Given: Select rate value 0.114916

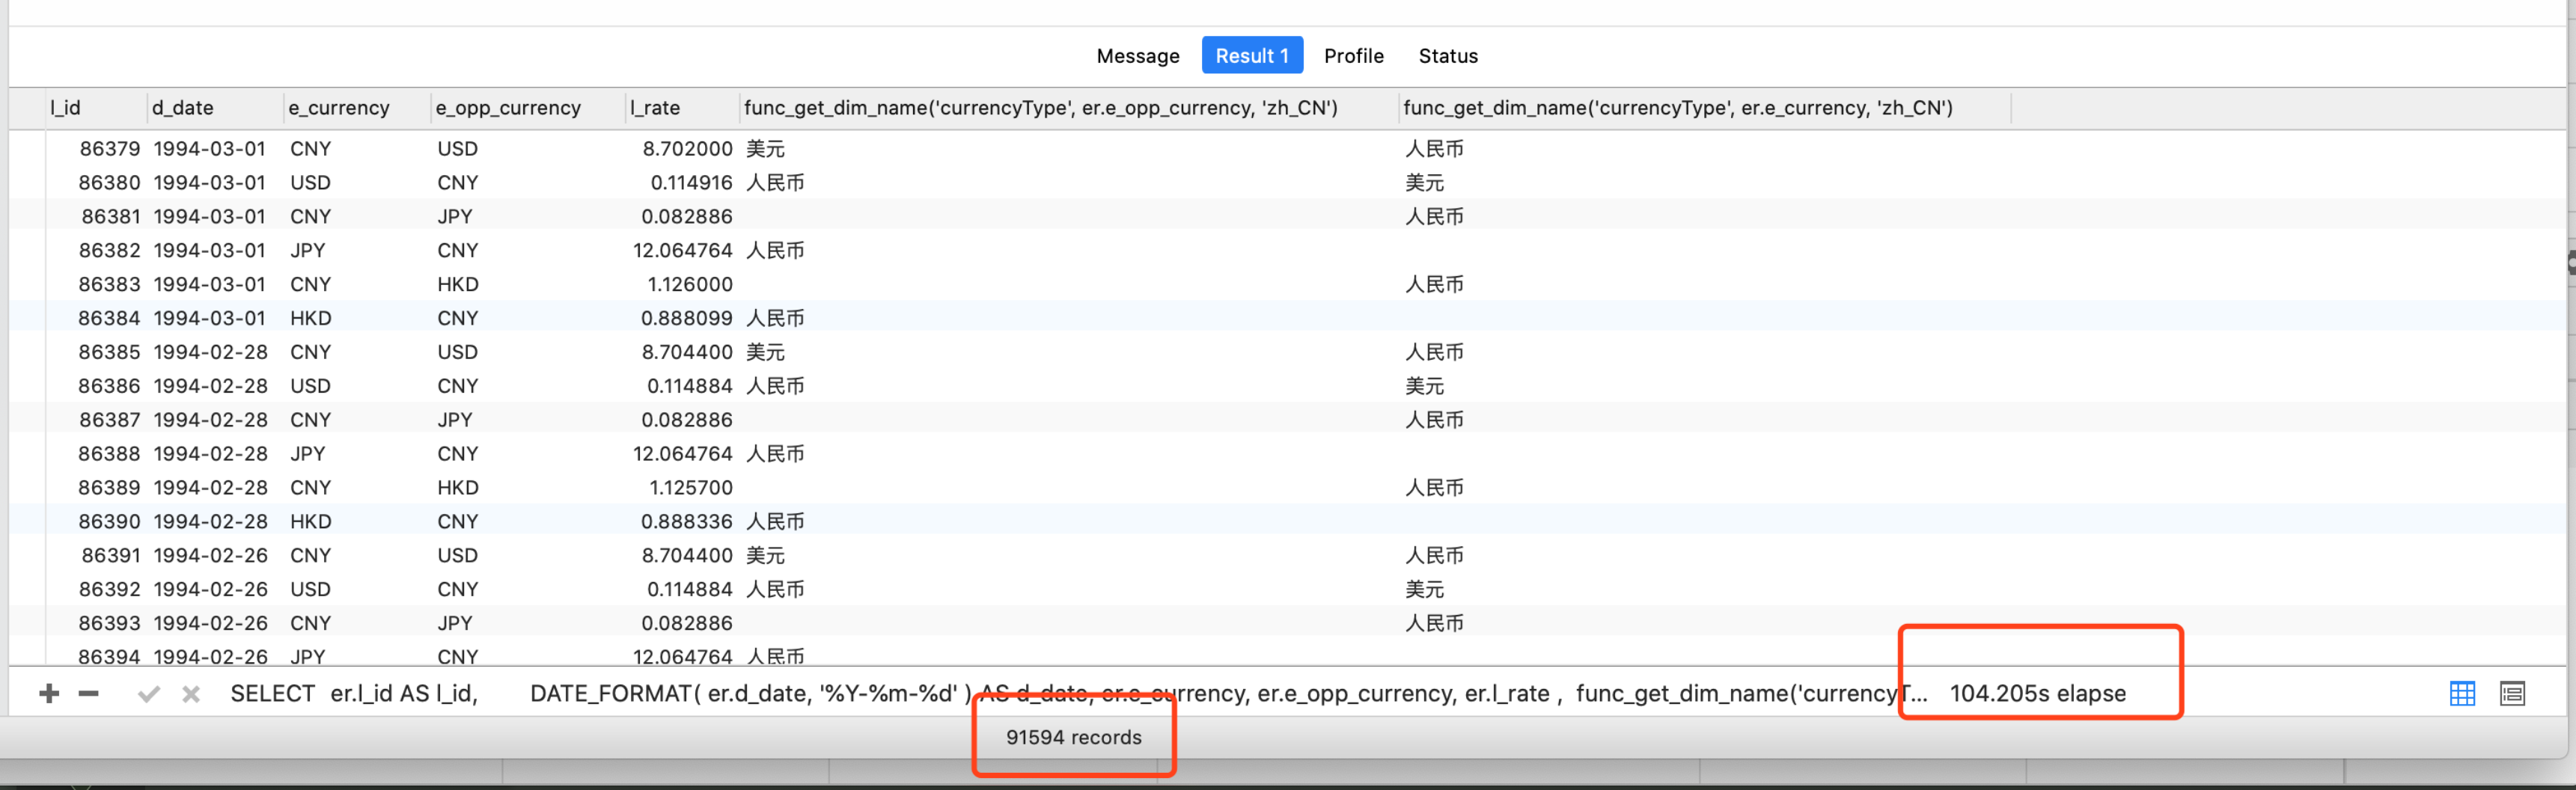Looking at the screenshot, I should click(x=692, y=183).
